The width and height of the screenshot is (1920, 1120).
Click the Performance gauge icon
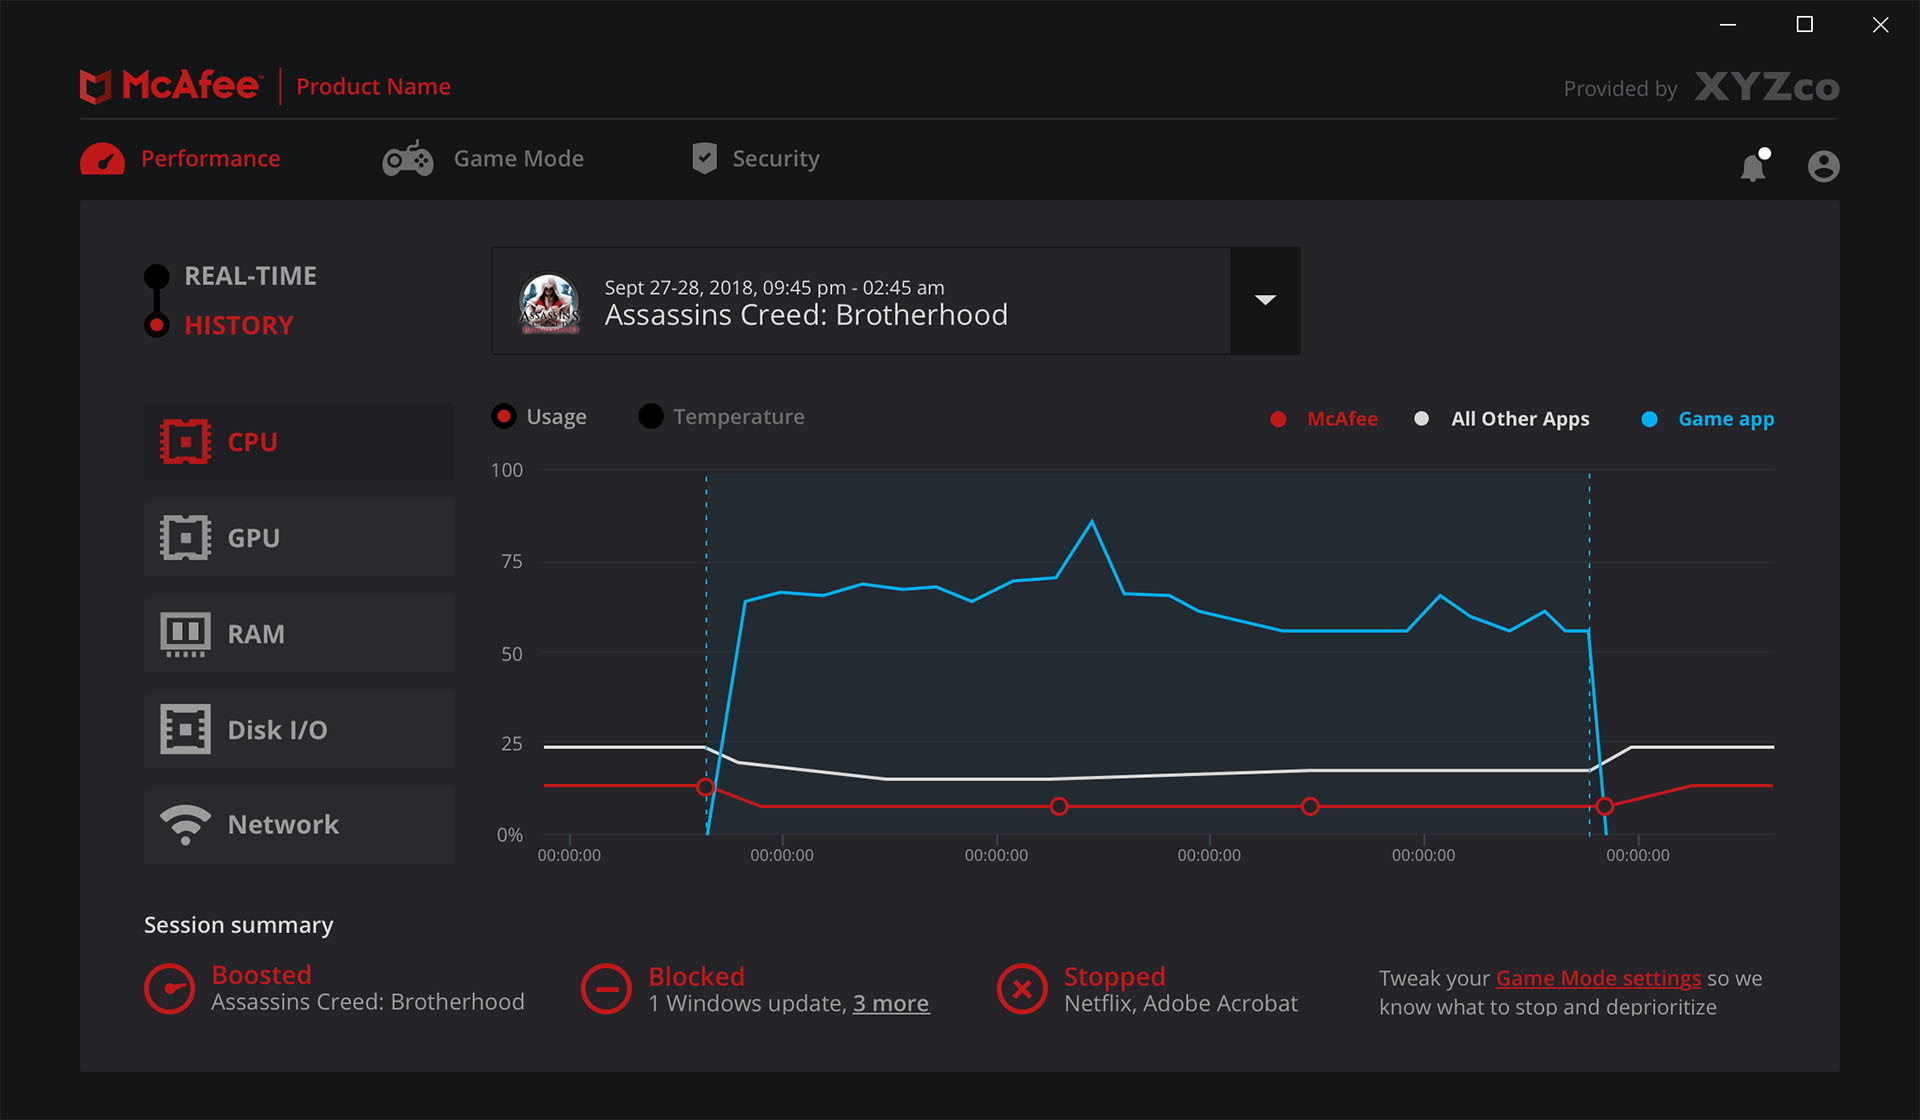tap(103, 159)
